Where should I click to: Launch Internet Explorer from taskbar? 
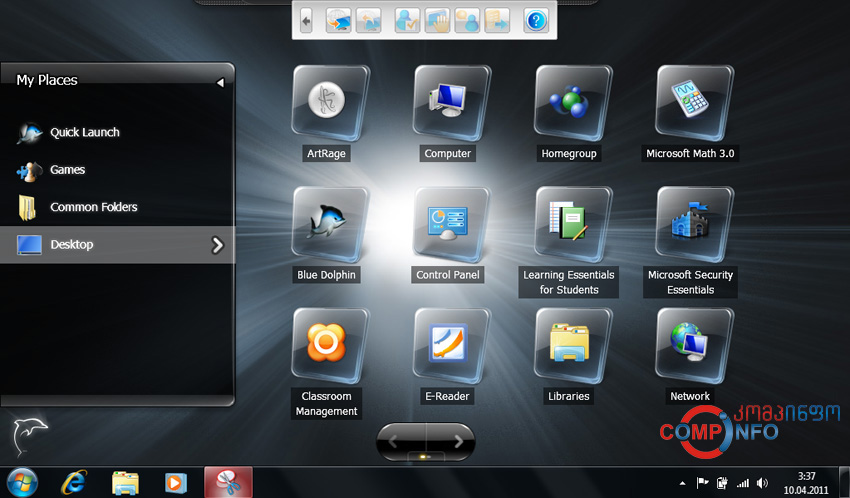74,482
